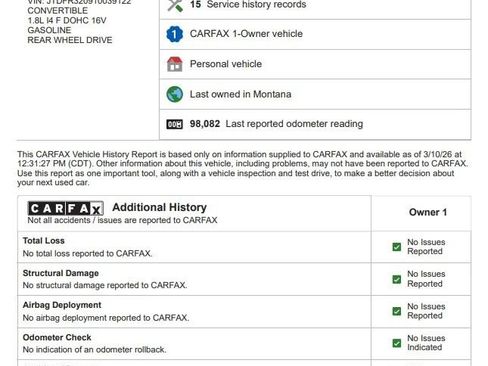Viewport: 488px width, 366px height.
Task: Select '15 Service history records' text
Action: coord(248,5)
